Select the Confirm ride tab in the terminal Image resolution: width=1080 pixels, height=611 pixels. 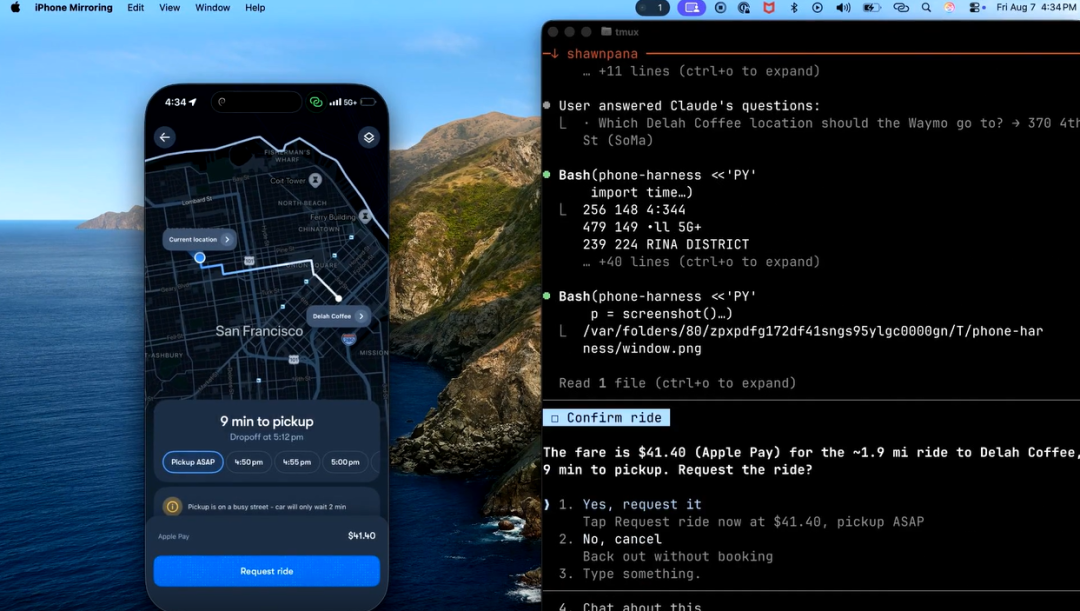click(x=606, y=417)
